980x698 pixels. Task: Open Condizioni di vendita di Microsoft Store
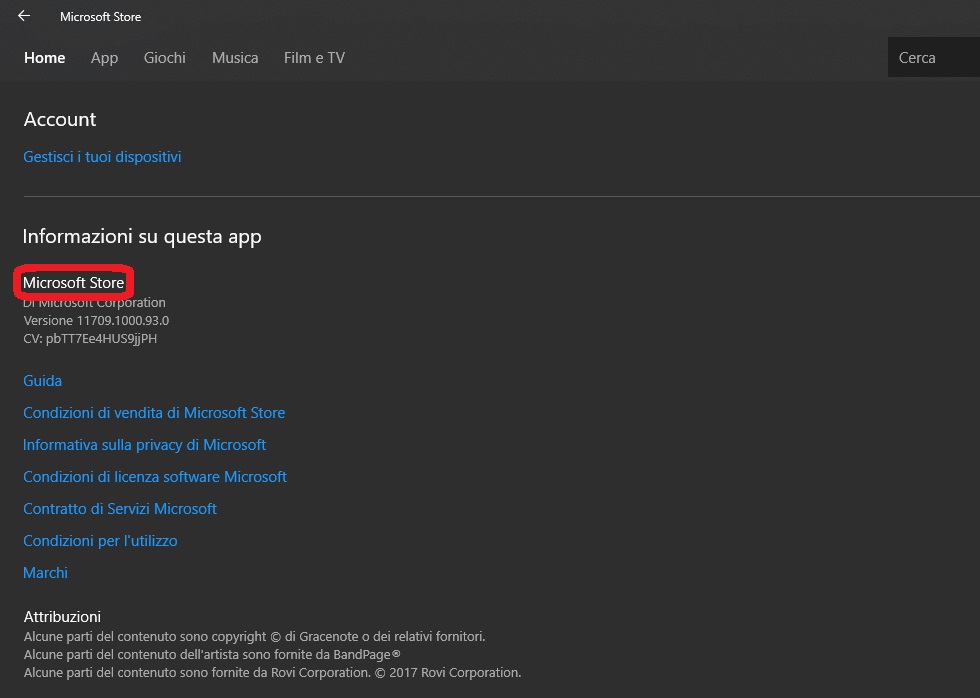coord(154,412)
